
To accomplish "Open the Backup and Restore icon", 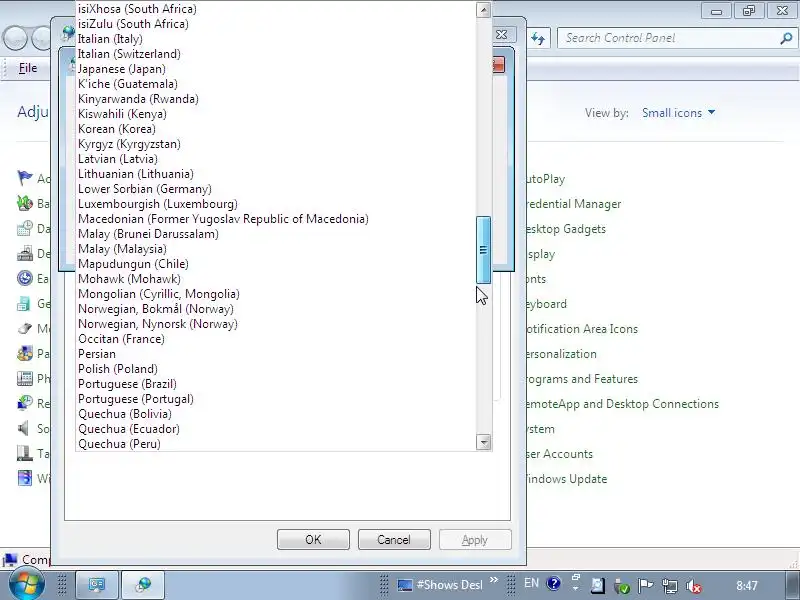I will pyautogui.click(x=24, y=203).
